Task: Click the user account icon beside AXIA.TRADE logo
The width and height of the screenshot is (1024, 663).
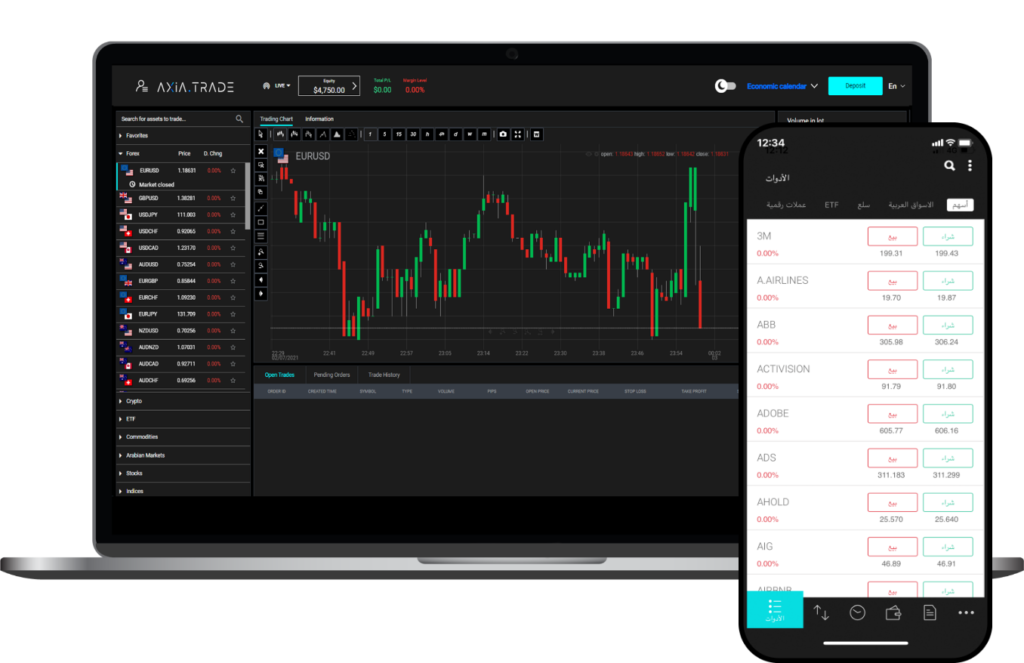Action: coord(141,86)
